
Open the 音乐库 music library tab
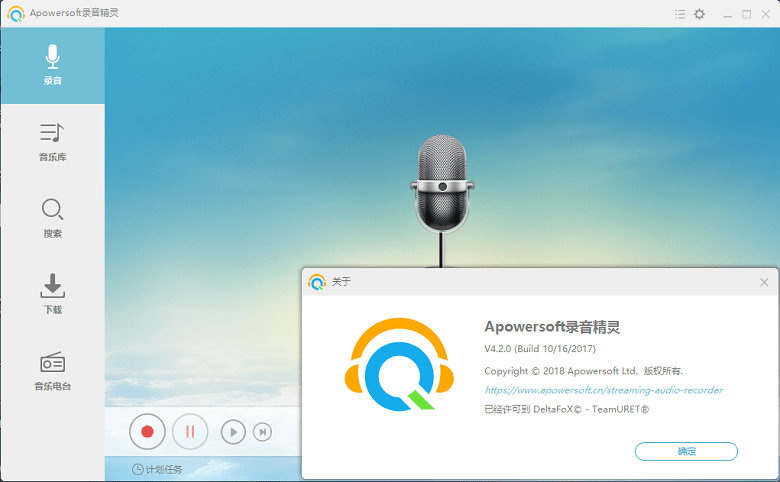click(53, 142)
